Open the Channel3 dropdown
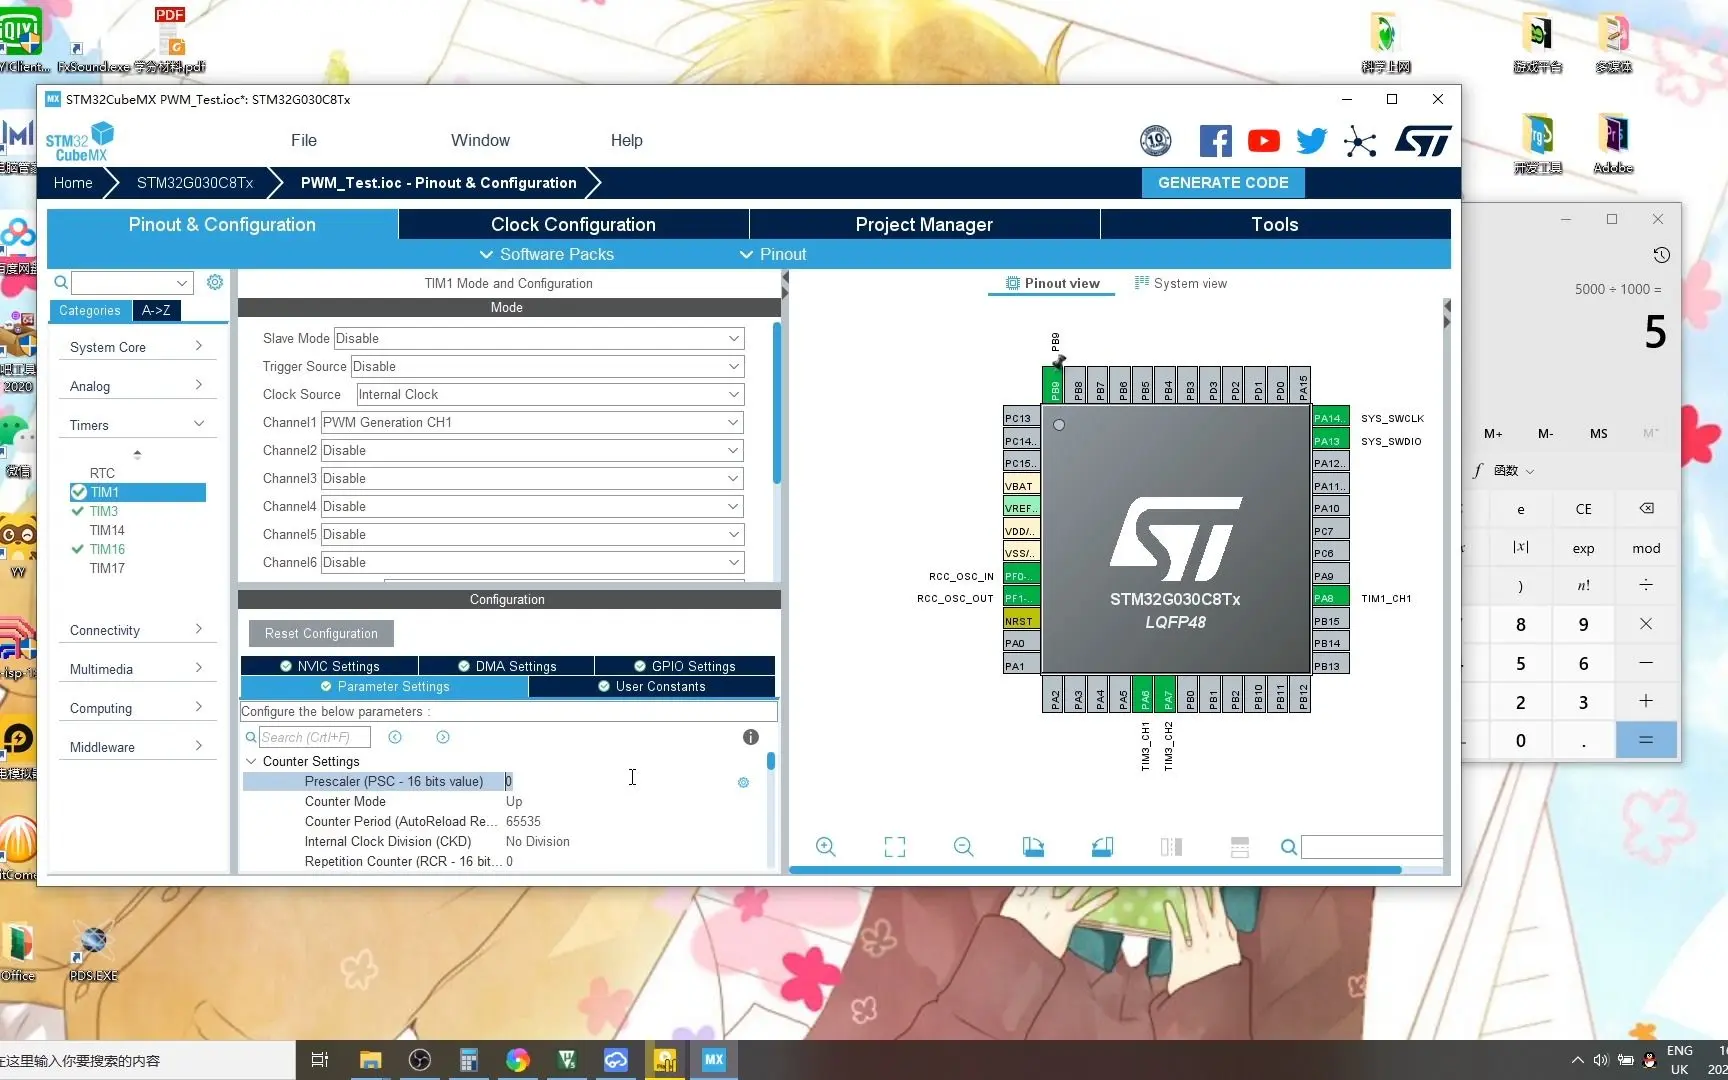The height and width of the screenshot is (1080, 1728). [532, 478]
